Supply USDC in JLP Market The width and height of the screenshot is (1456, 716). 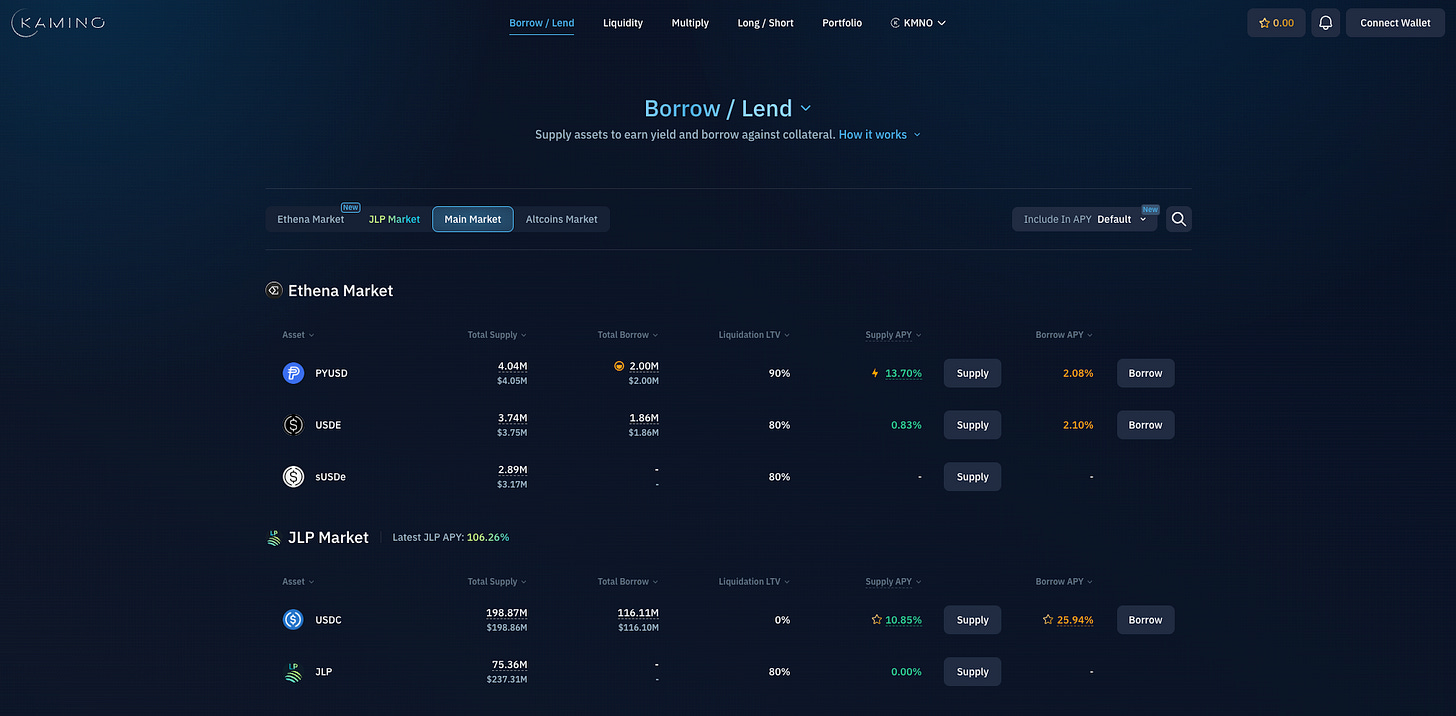(x=972, y=620)
